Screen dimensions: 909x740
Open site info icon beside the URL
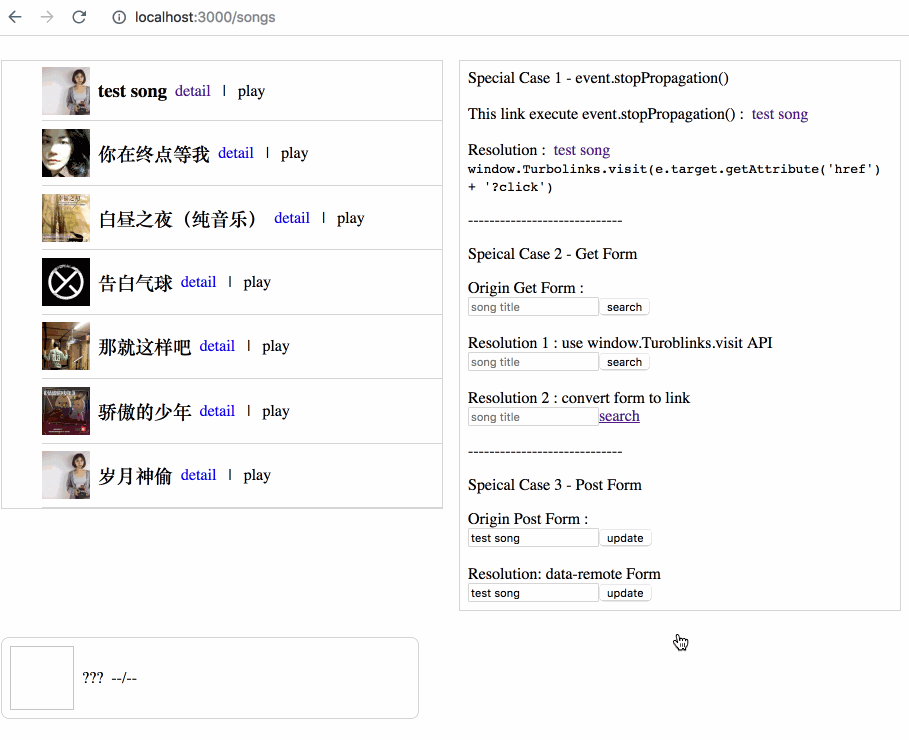click(x=119, y=17)
